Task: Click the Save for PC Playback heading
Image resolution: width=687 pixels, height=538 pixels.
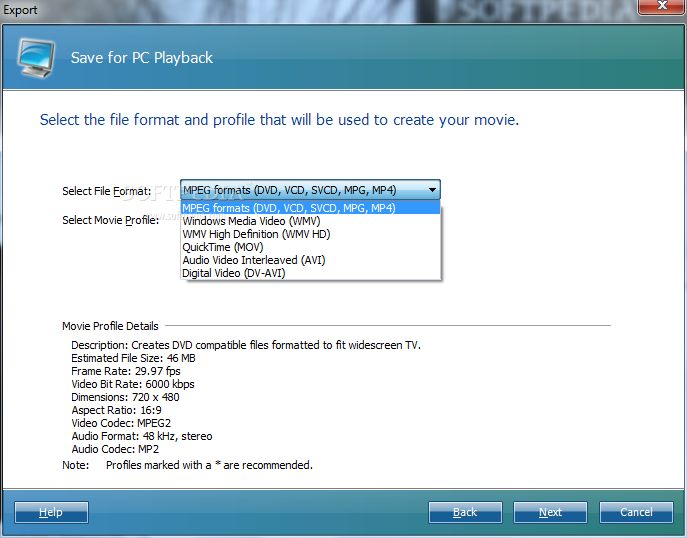Action: (x=142, y=58)
